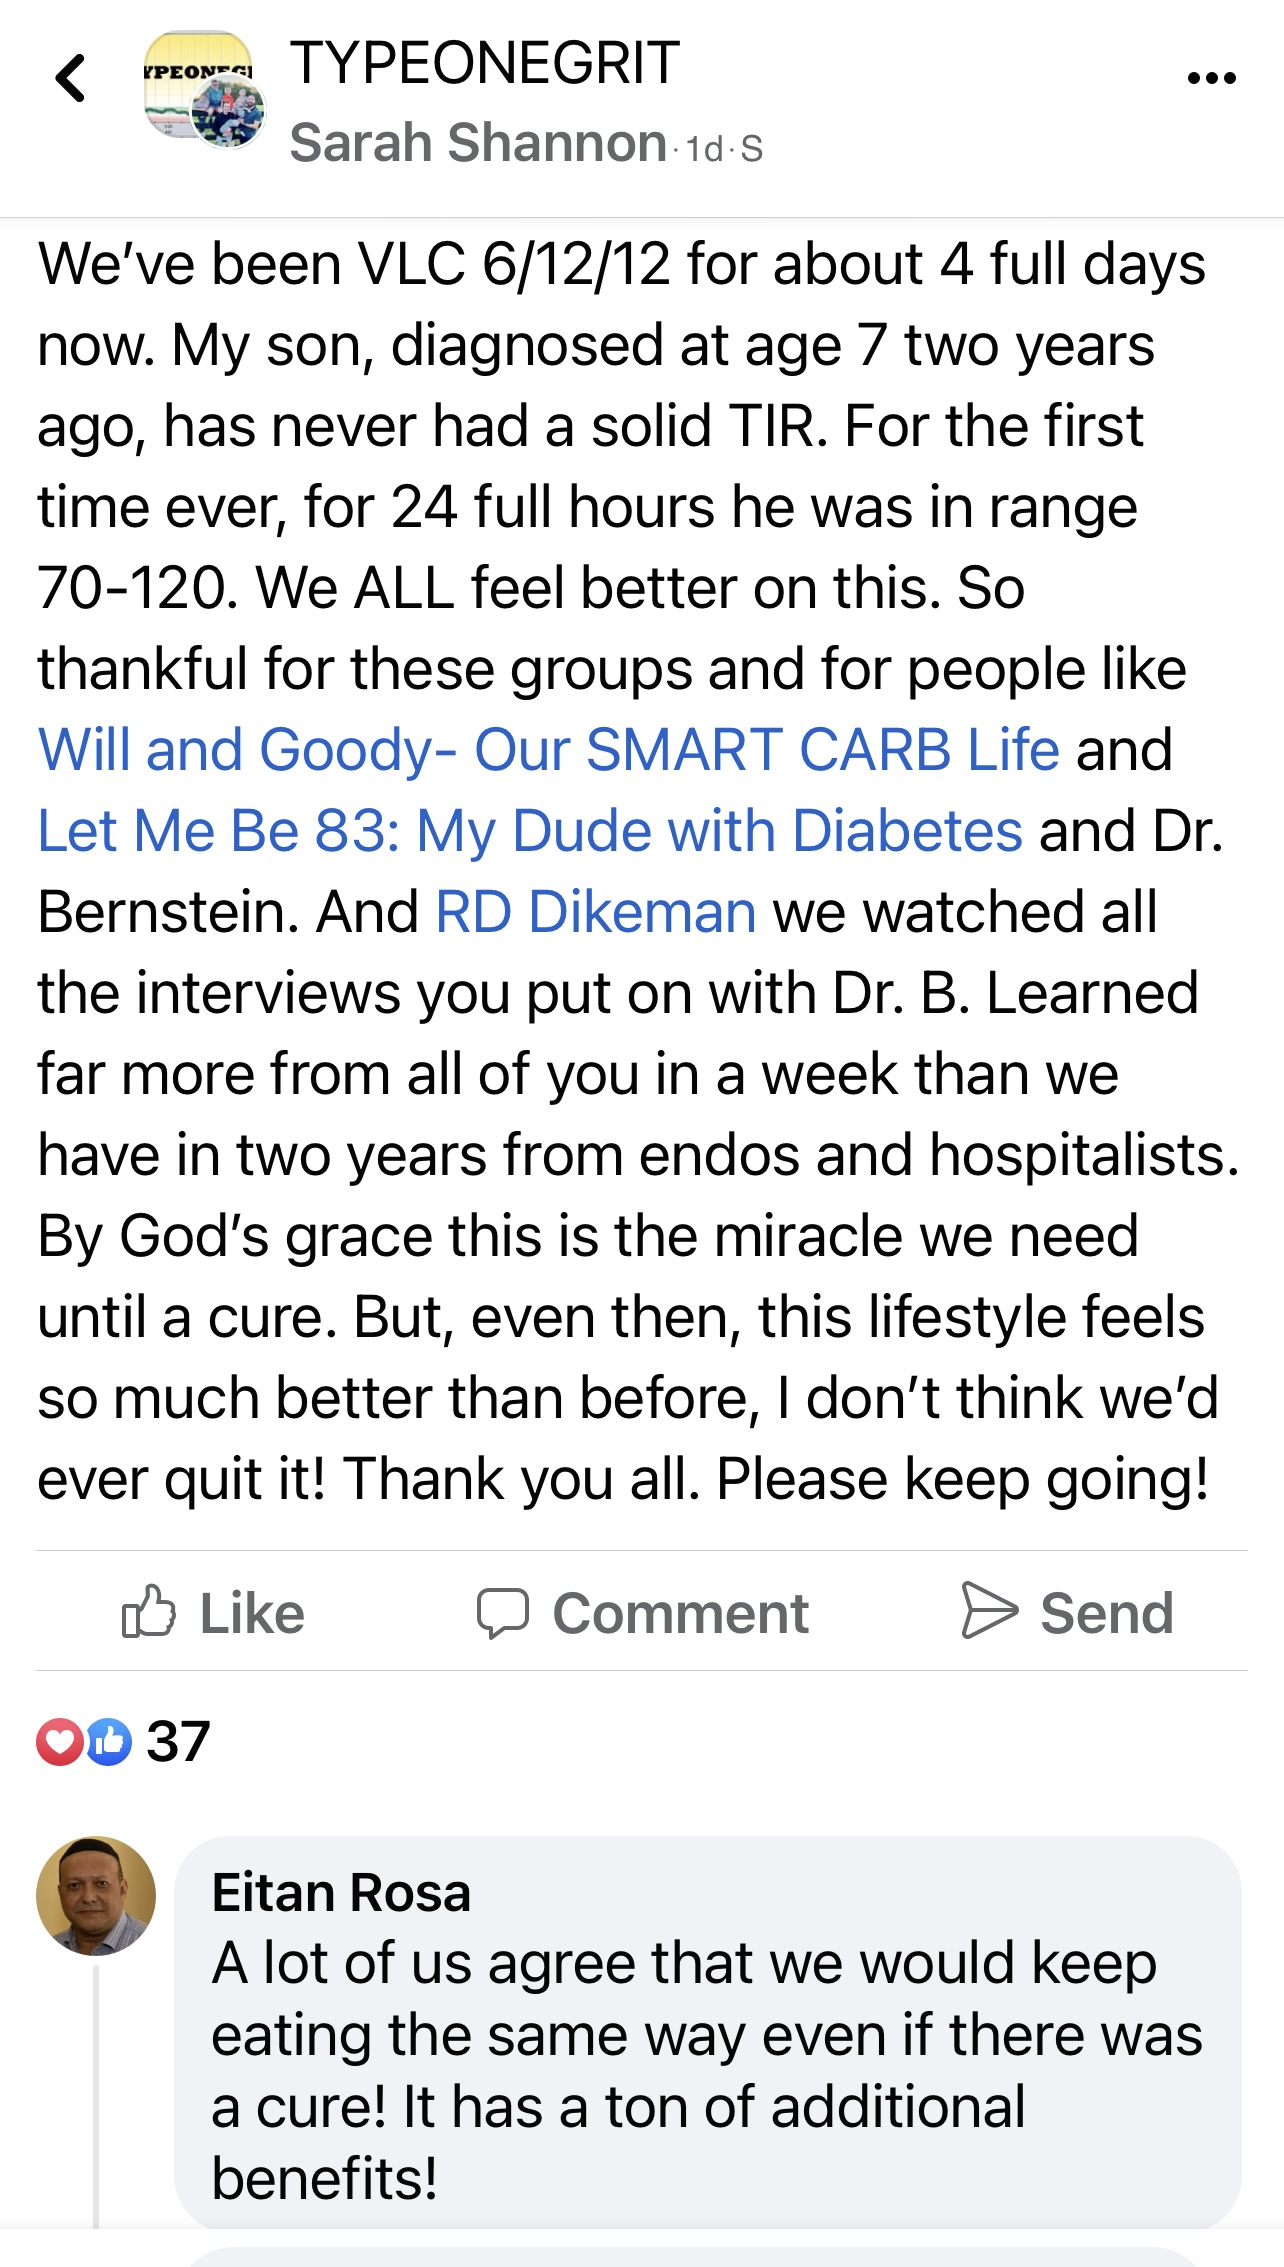The image size is (1284, 2267).
Task: Tap the Comment button label
Action: click(680, 1613)
